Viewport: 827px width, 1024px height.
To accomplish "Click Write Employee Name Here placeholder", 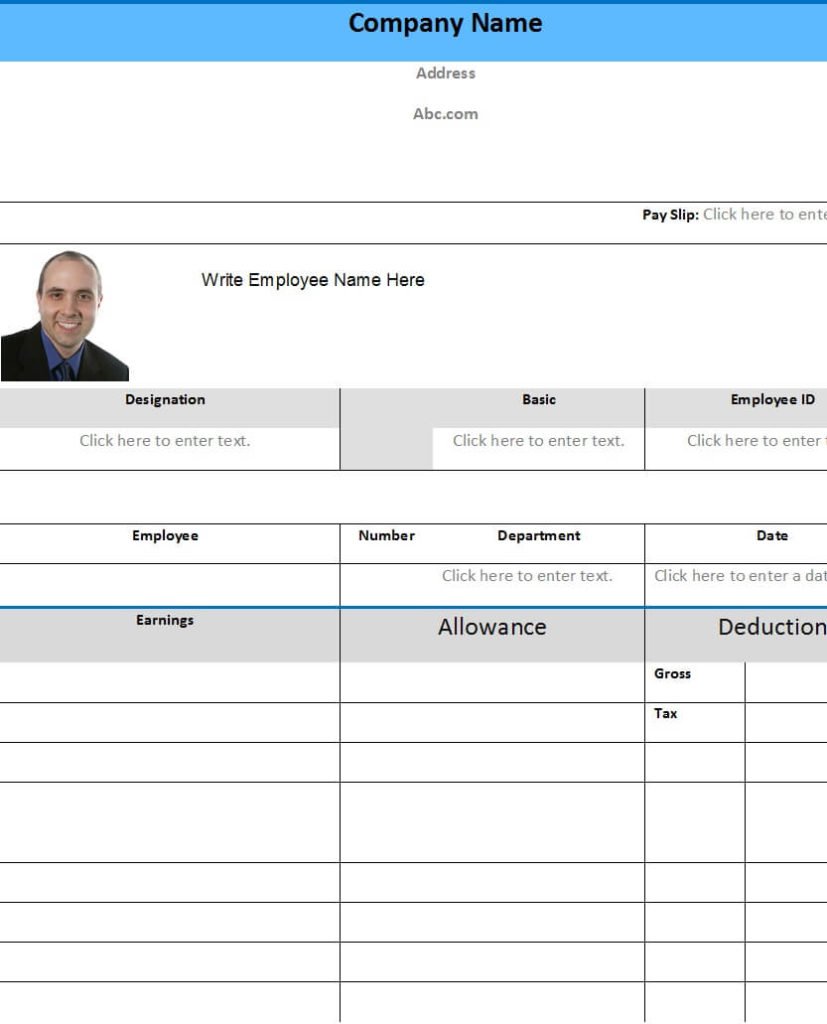I will (x=313, y=280).
